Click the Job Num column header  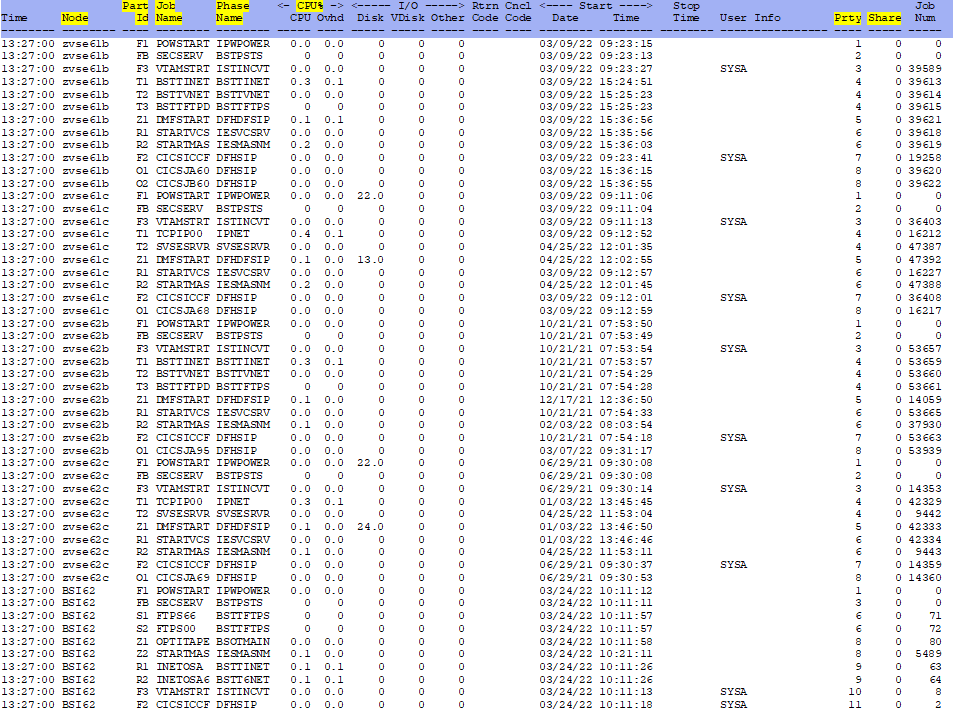click(927, 12)
